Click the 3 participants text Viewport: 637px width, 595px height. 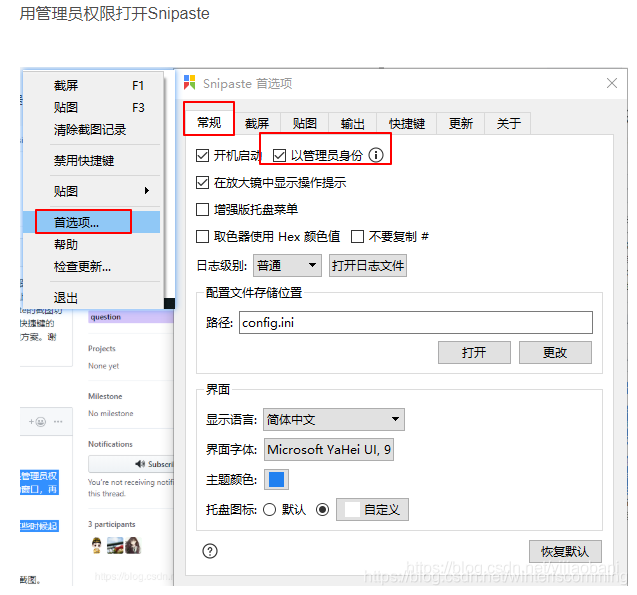click(112, 524)
